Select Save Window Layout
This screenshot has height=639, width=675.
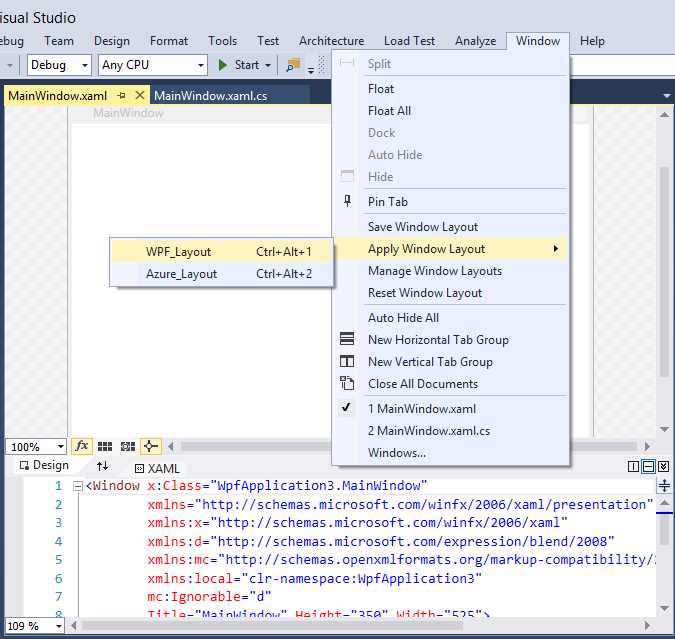[x=451, y=226]
